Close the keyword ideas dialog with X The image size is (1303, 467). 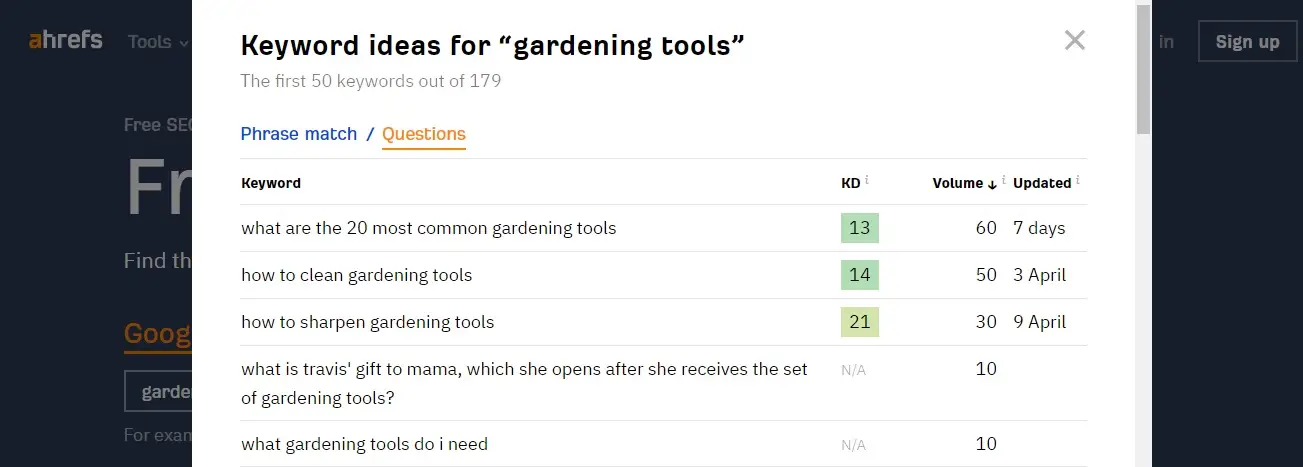coord(1075,40)
